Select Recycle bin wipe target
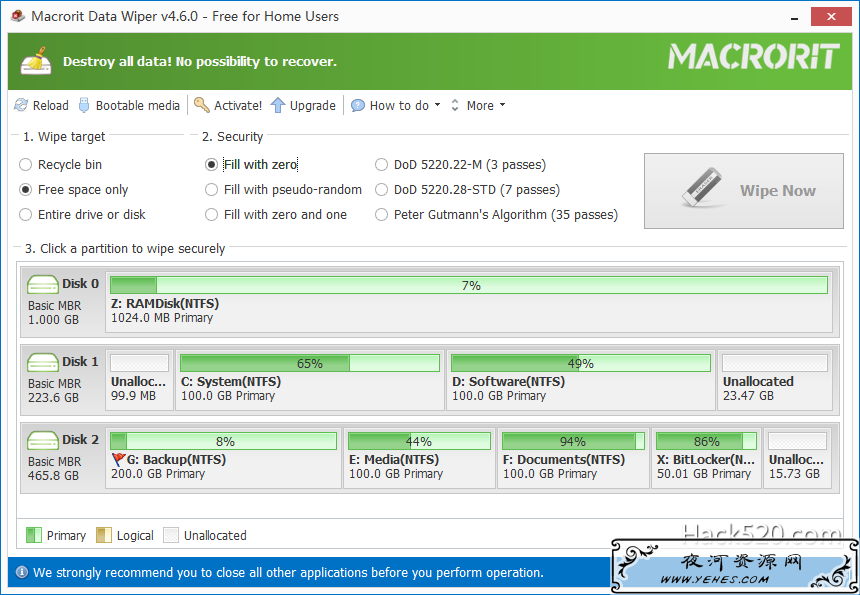Viewport: 860px width, 595px height. (x=60, y=165)
